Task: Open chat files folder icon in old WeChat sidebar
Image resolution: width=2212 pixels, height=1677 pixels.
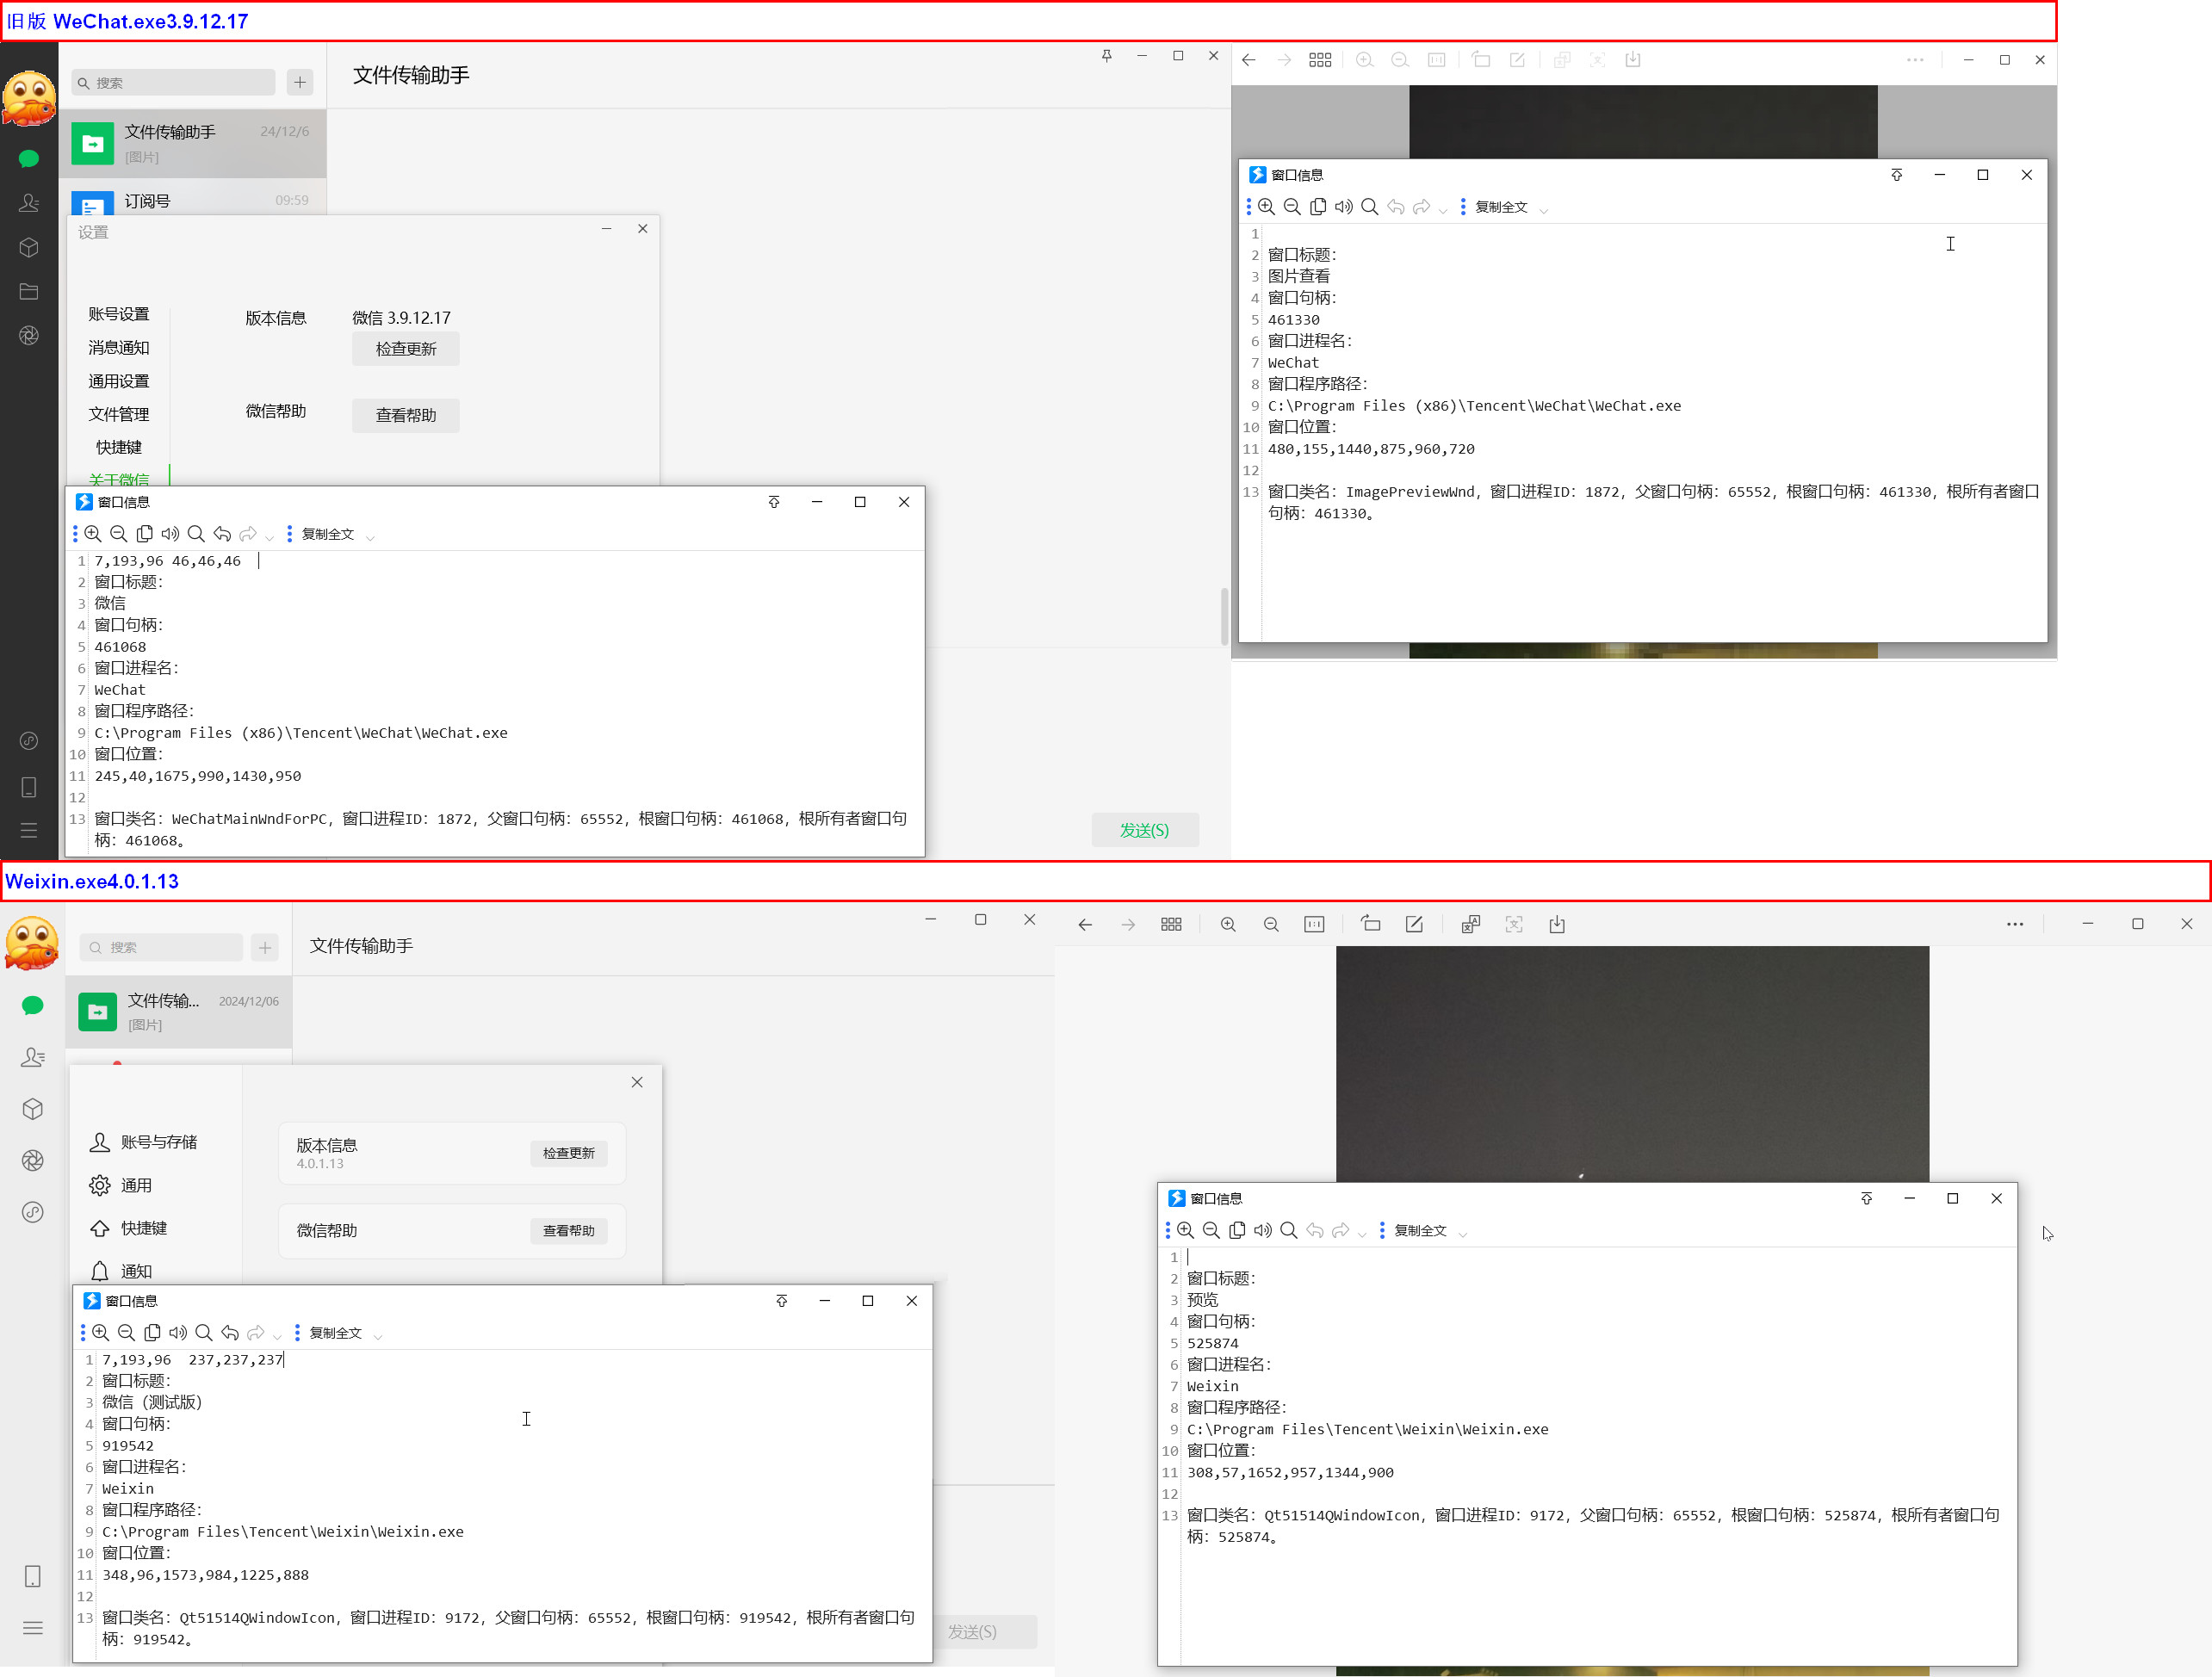Action: pyautogui.click(x=29, y=292)
